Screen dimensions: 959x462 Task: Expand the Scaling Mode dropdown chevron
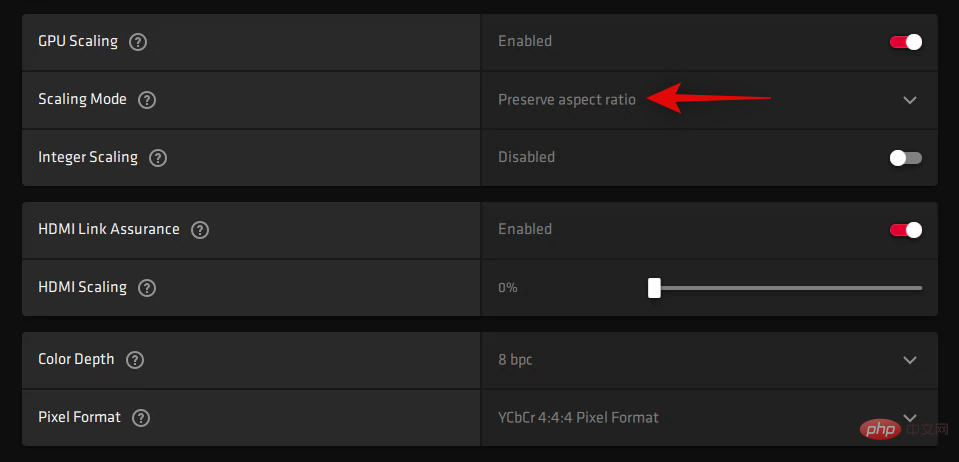[x=909, y=100]
